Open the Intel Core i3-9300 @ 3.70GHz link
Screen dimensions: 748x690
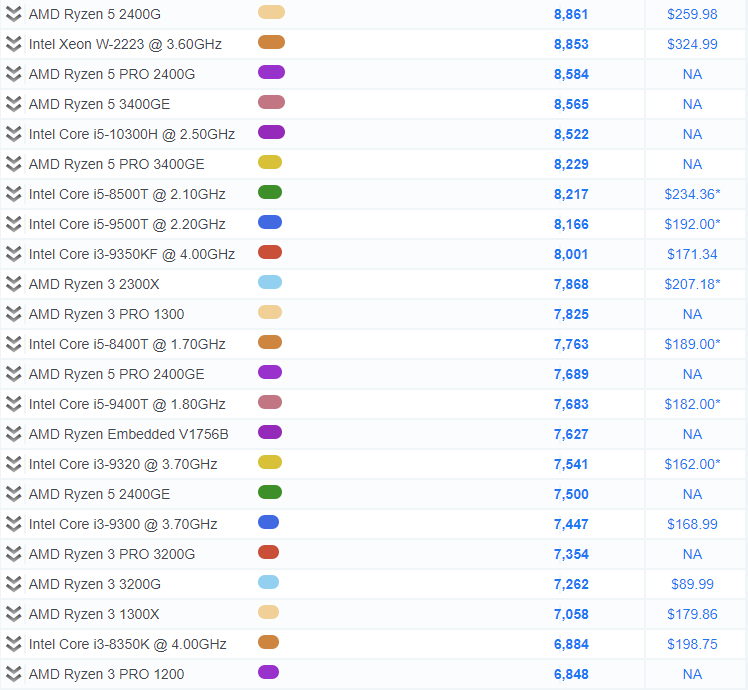point(123,524)
